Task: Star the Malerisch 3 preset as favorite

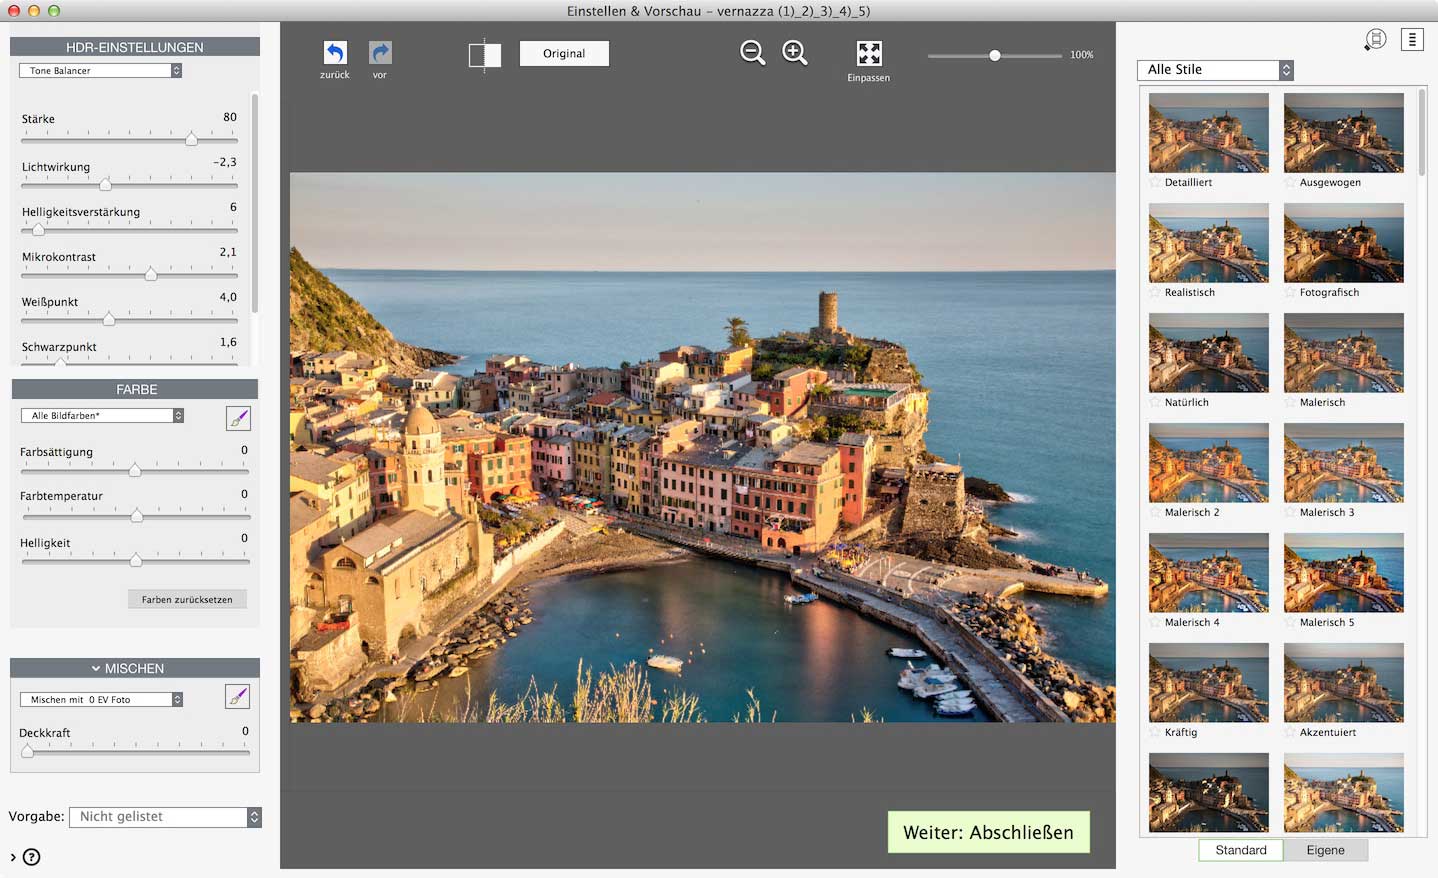Action: click(1291, 513)
